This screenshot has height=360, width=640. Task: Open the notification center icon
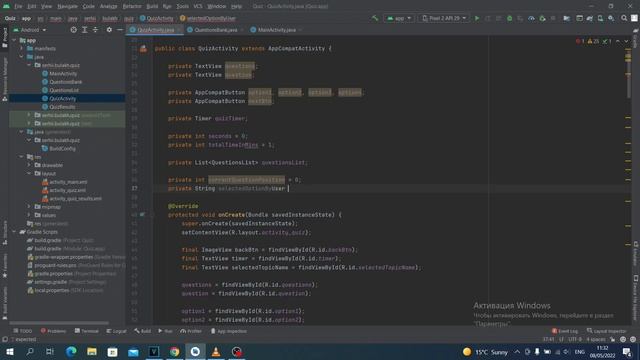[x=627, y=352]
